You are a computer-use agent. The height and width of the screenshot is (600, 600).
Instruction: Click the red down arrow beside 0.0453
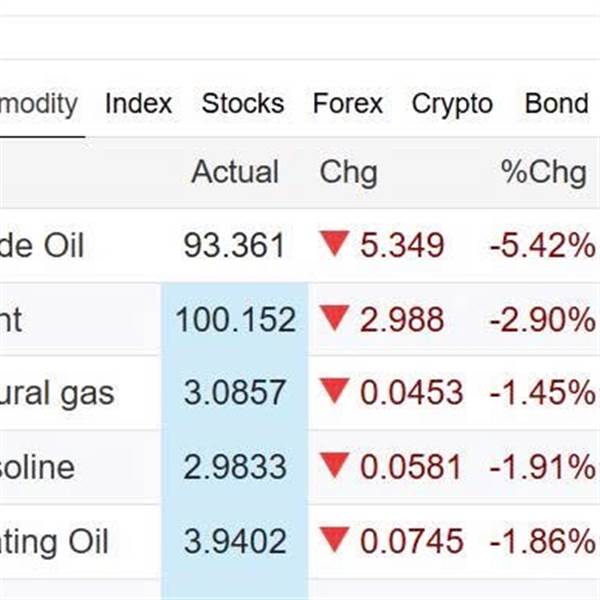[335, 392]
